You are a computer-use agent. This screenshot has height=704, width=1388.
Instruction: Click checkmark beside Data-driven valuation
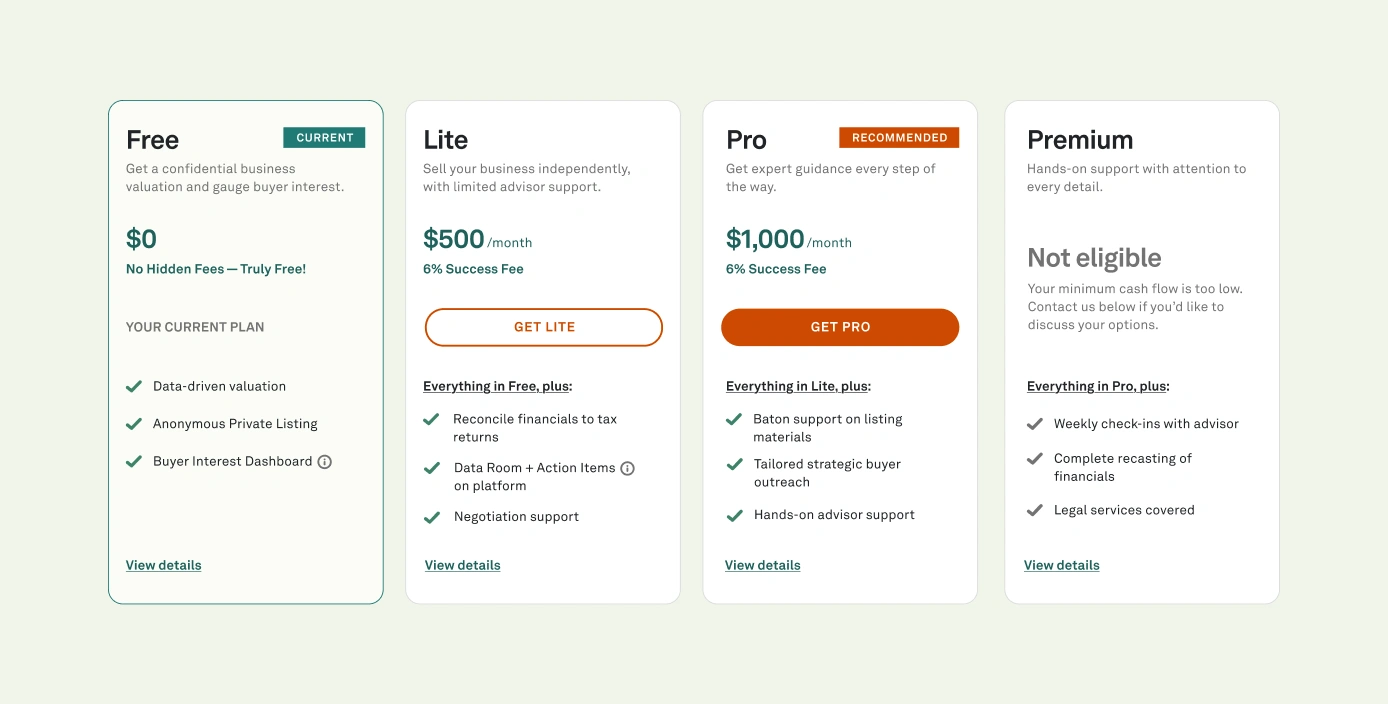click(x=134, y=386)
